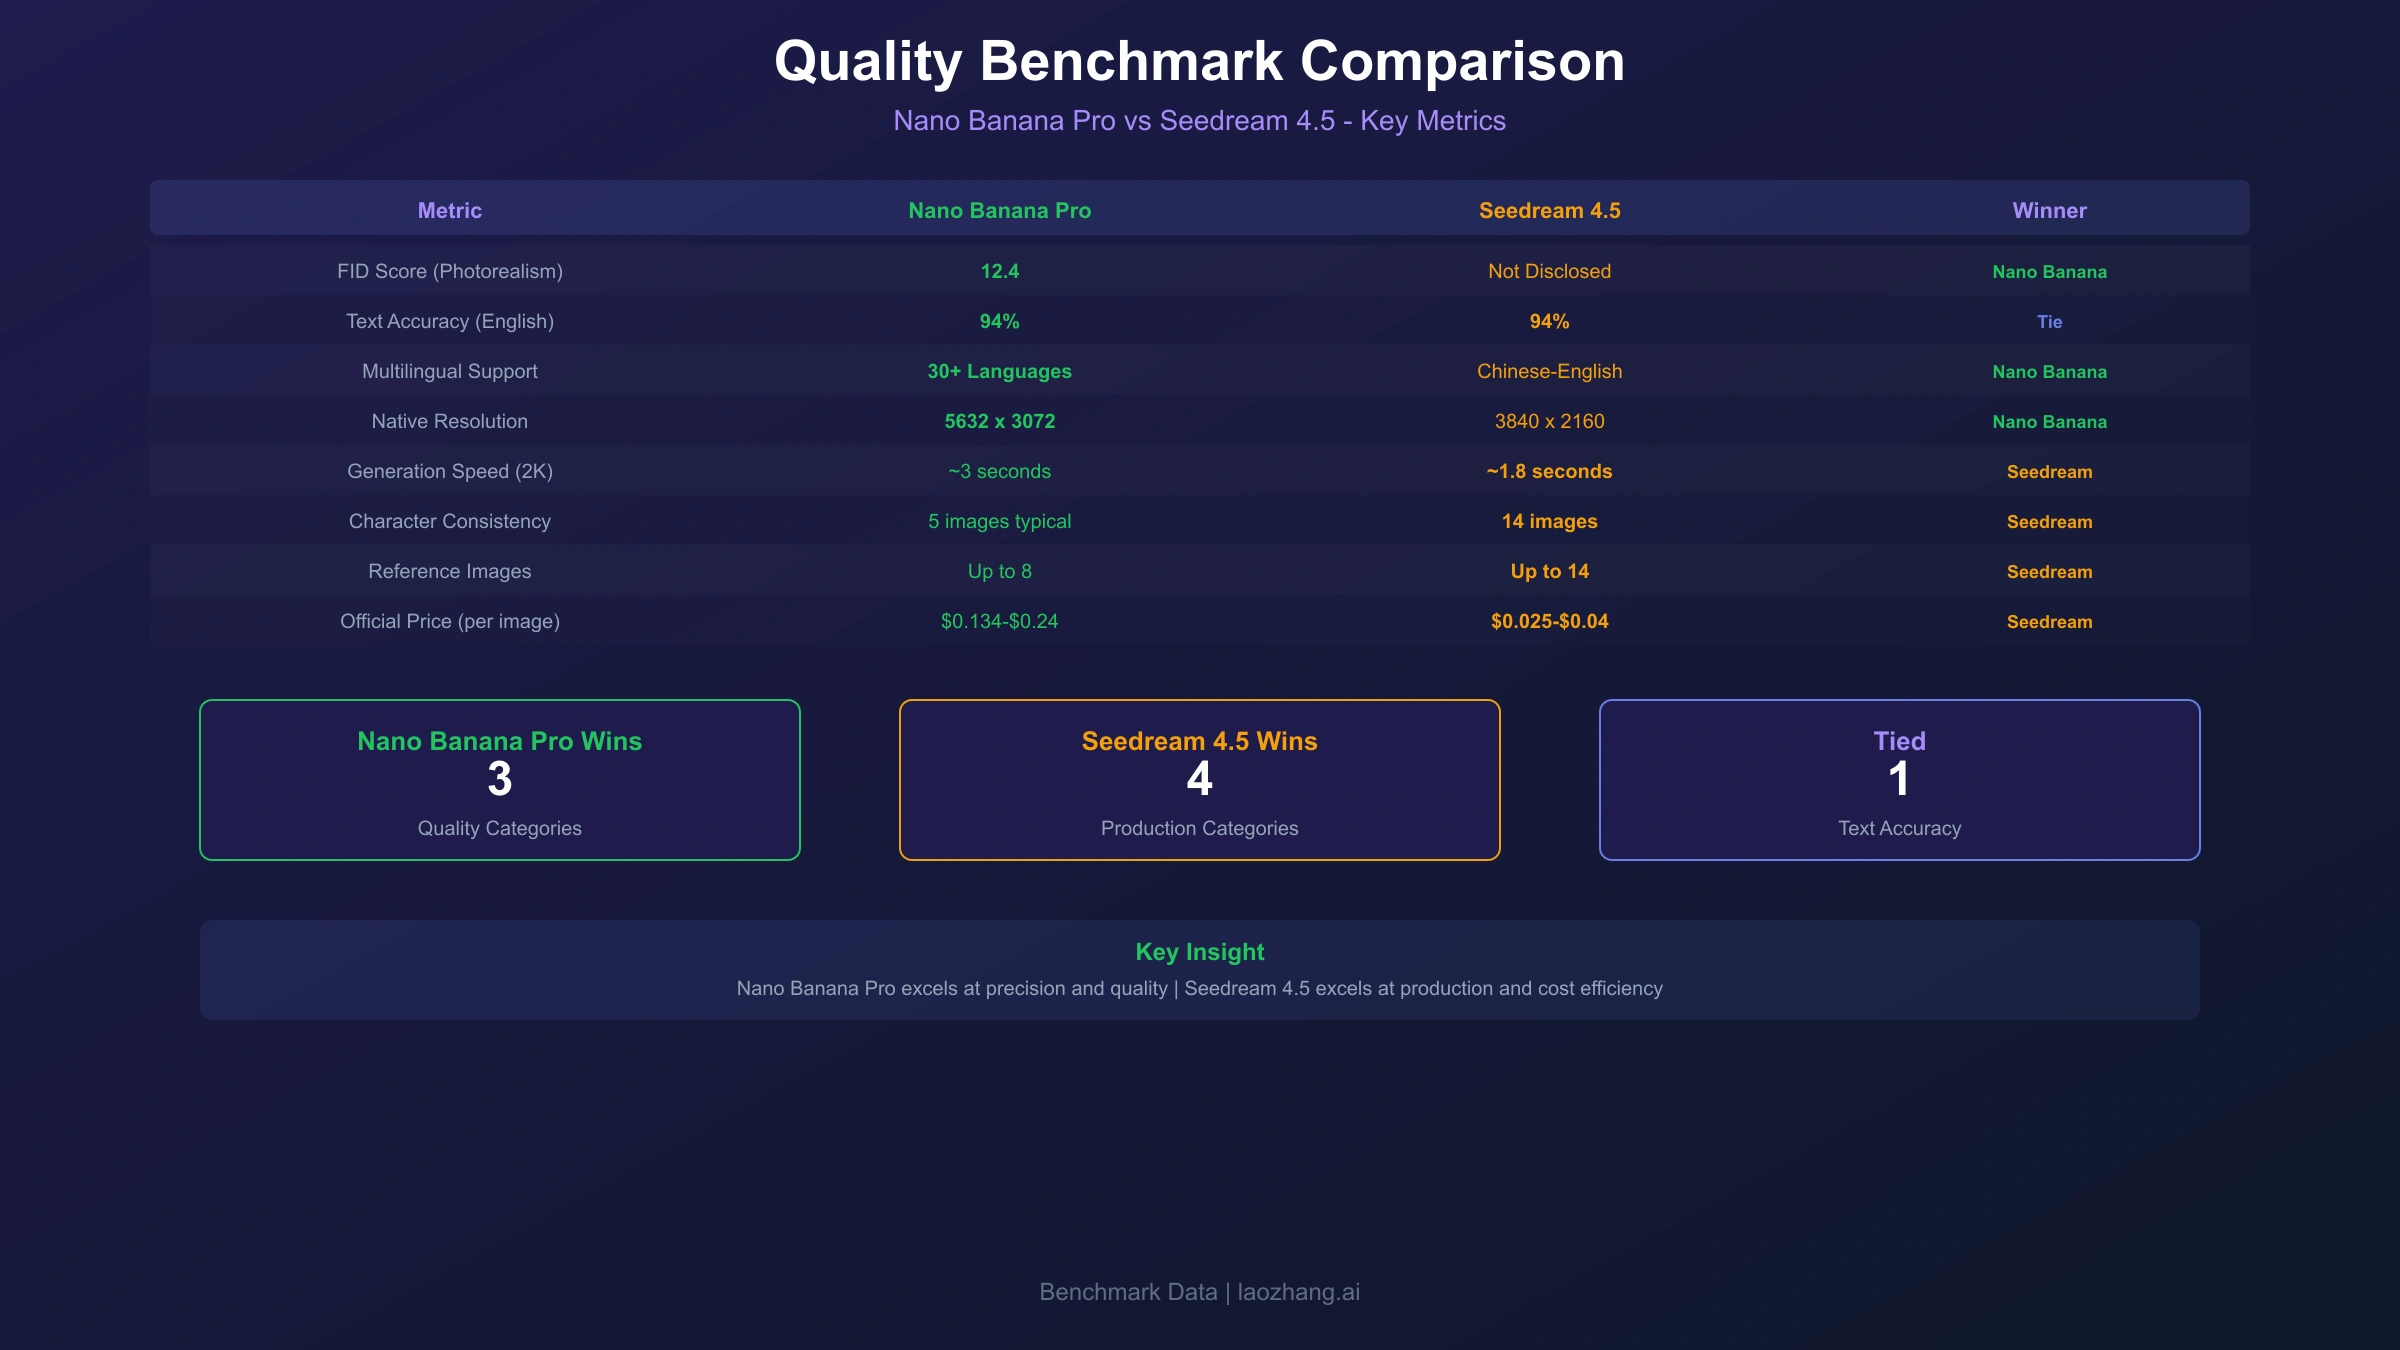Click the "~3 seconds" value
2400x1350 pixels.
[x=1000, y=471]
